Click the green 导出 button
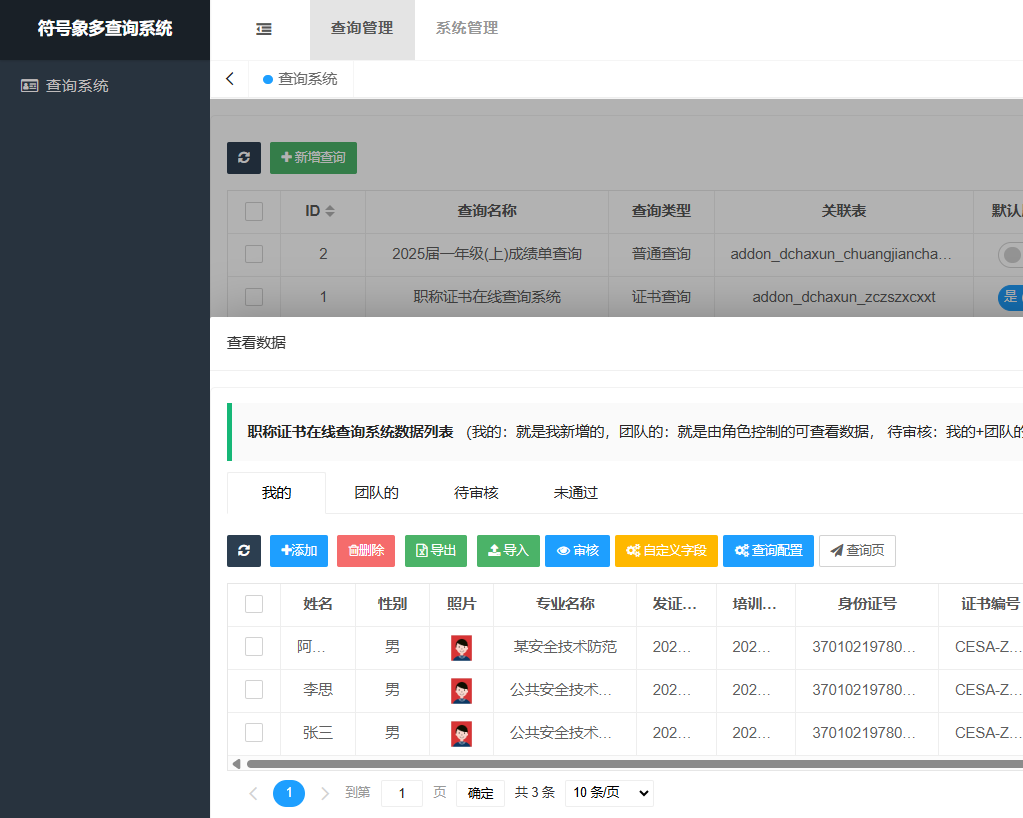The width and height of the screenshot is (1023, 818). (x=436, y=551)
